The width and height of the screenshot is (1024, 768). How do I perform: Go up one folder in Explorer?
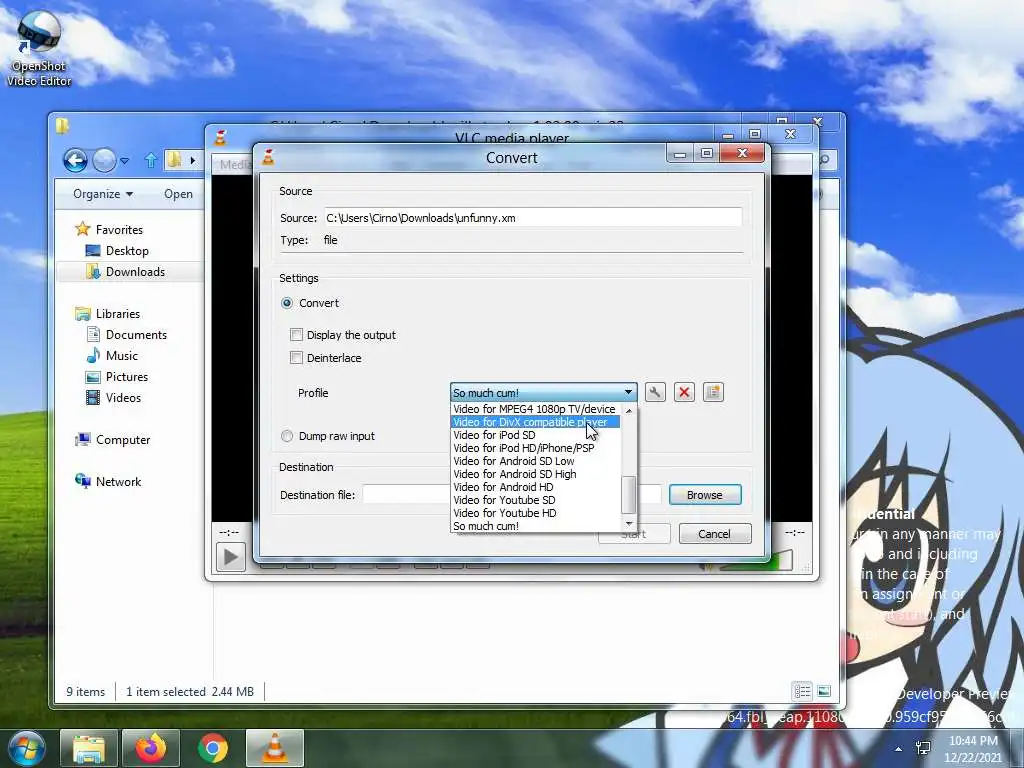coord(151,160)
